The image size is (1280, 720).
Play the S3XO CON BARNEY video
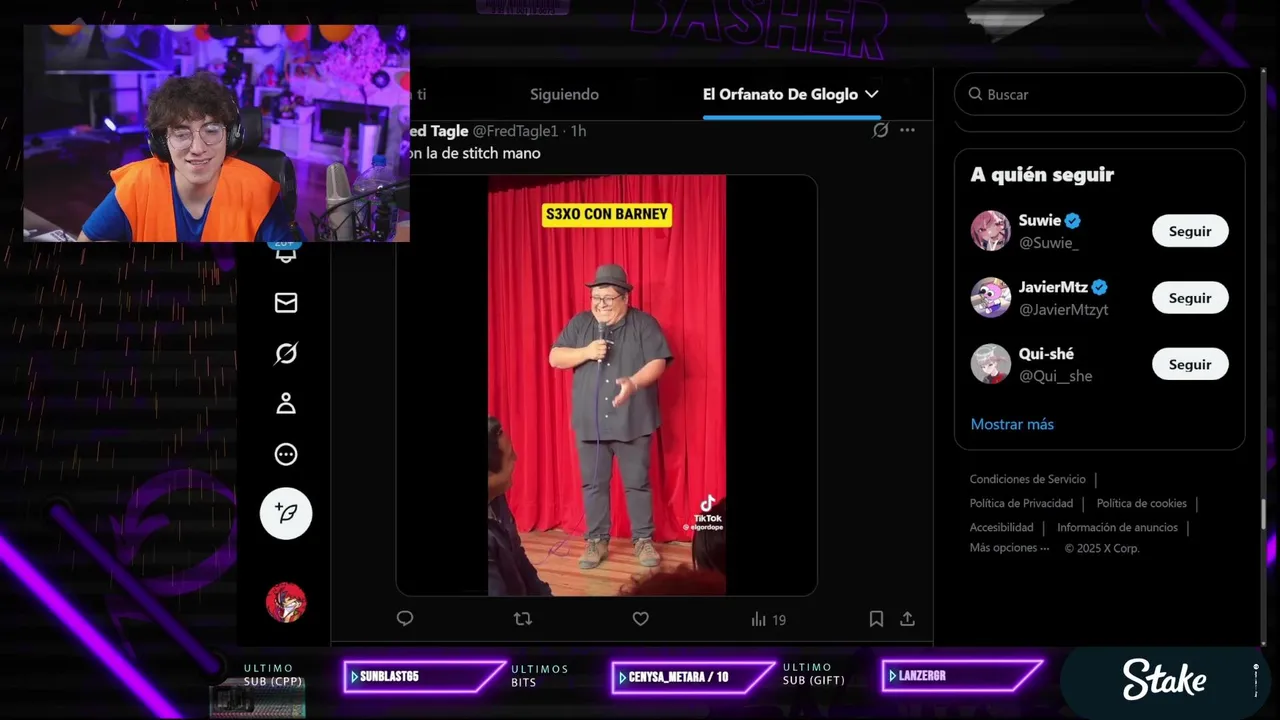607,385
